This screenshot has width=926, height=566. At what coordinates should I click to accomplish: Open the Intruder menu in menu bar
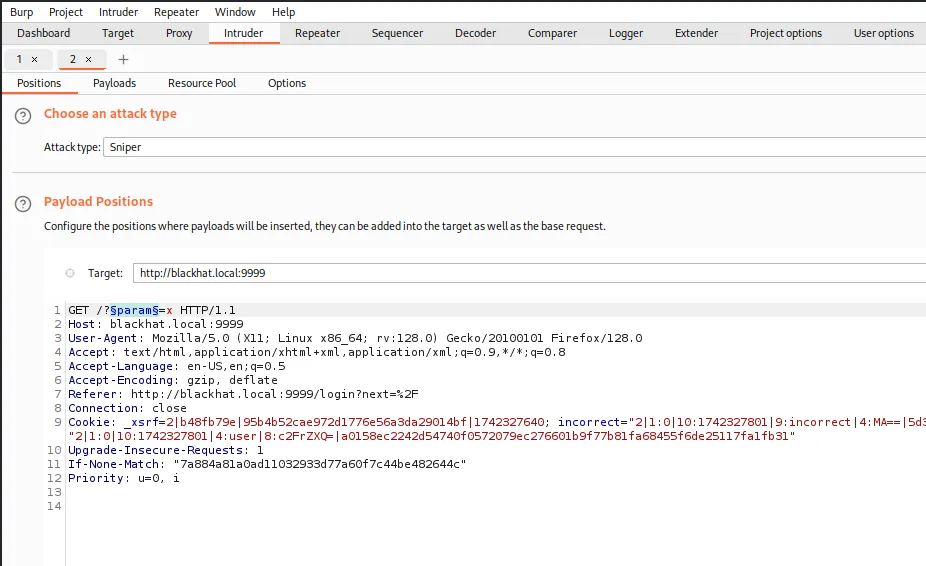[118, 12]
